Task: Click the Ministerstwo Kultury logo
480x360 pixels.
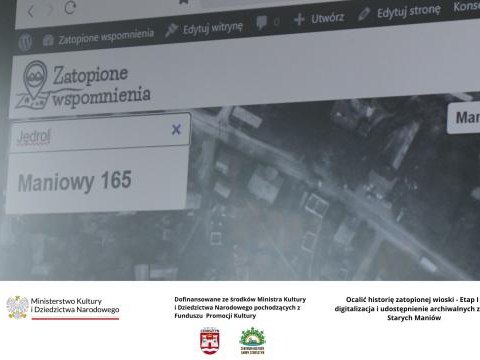Action: 63,308
